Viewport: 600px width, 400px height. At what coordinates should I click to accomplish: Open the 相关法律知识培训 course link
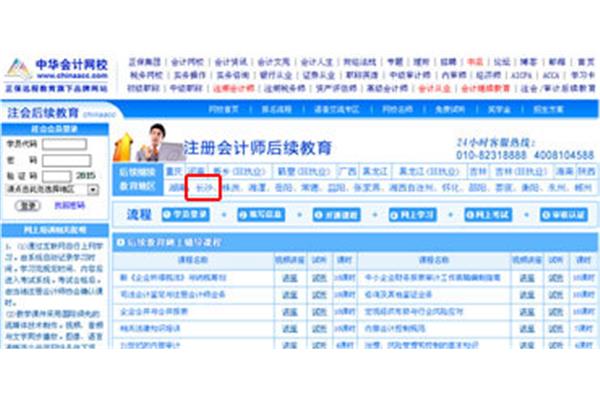pos(150,328)
